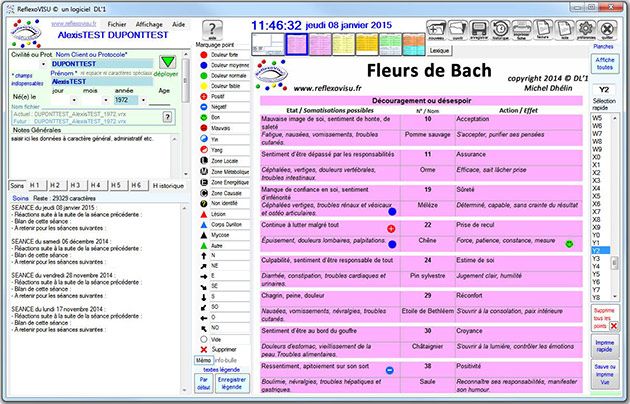Select the Vide empty circle marker

click(204, 339)
